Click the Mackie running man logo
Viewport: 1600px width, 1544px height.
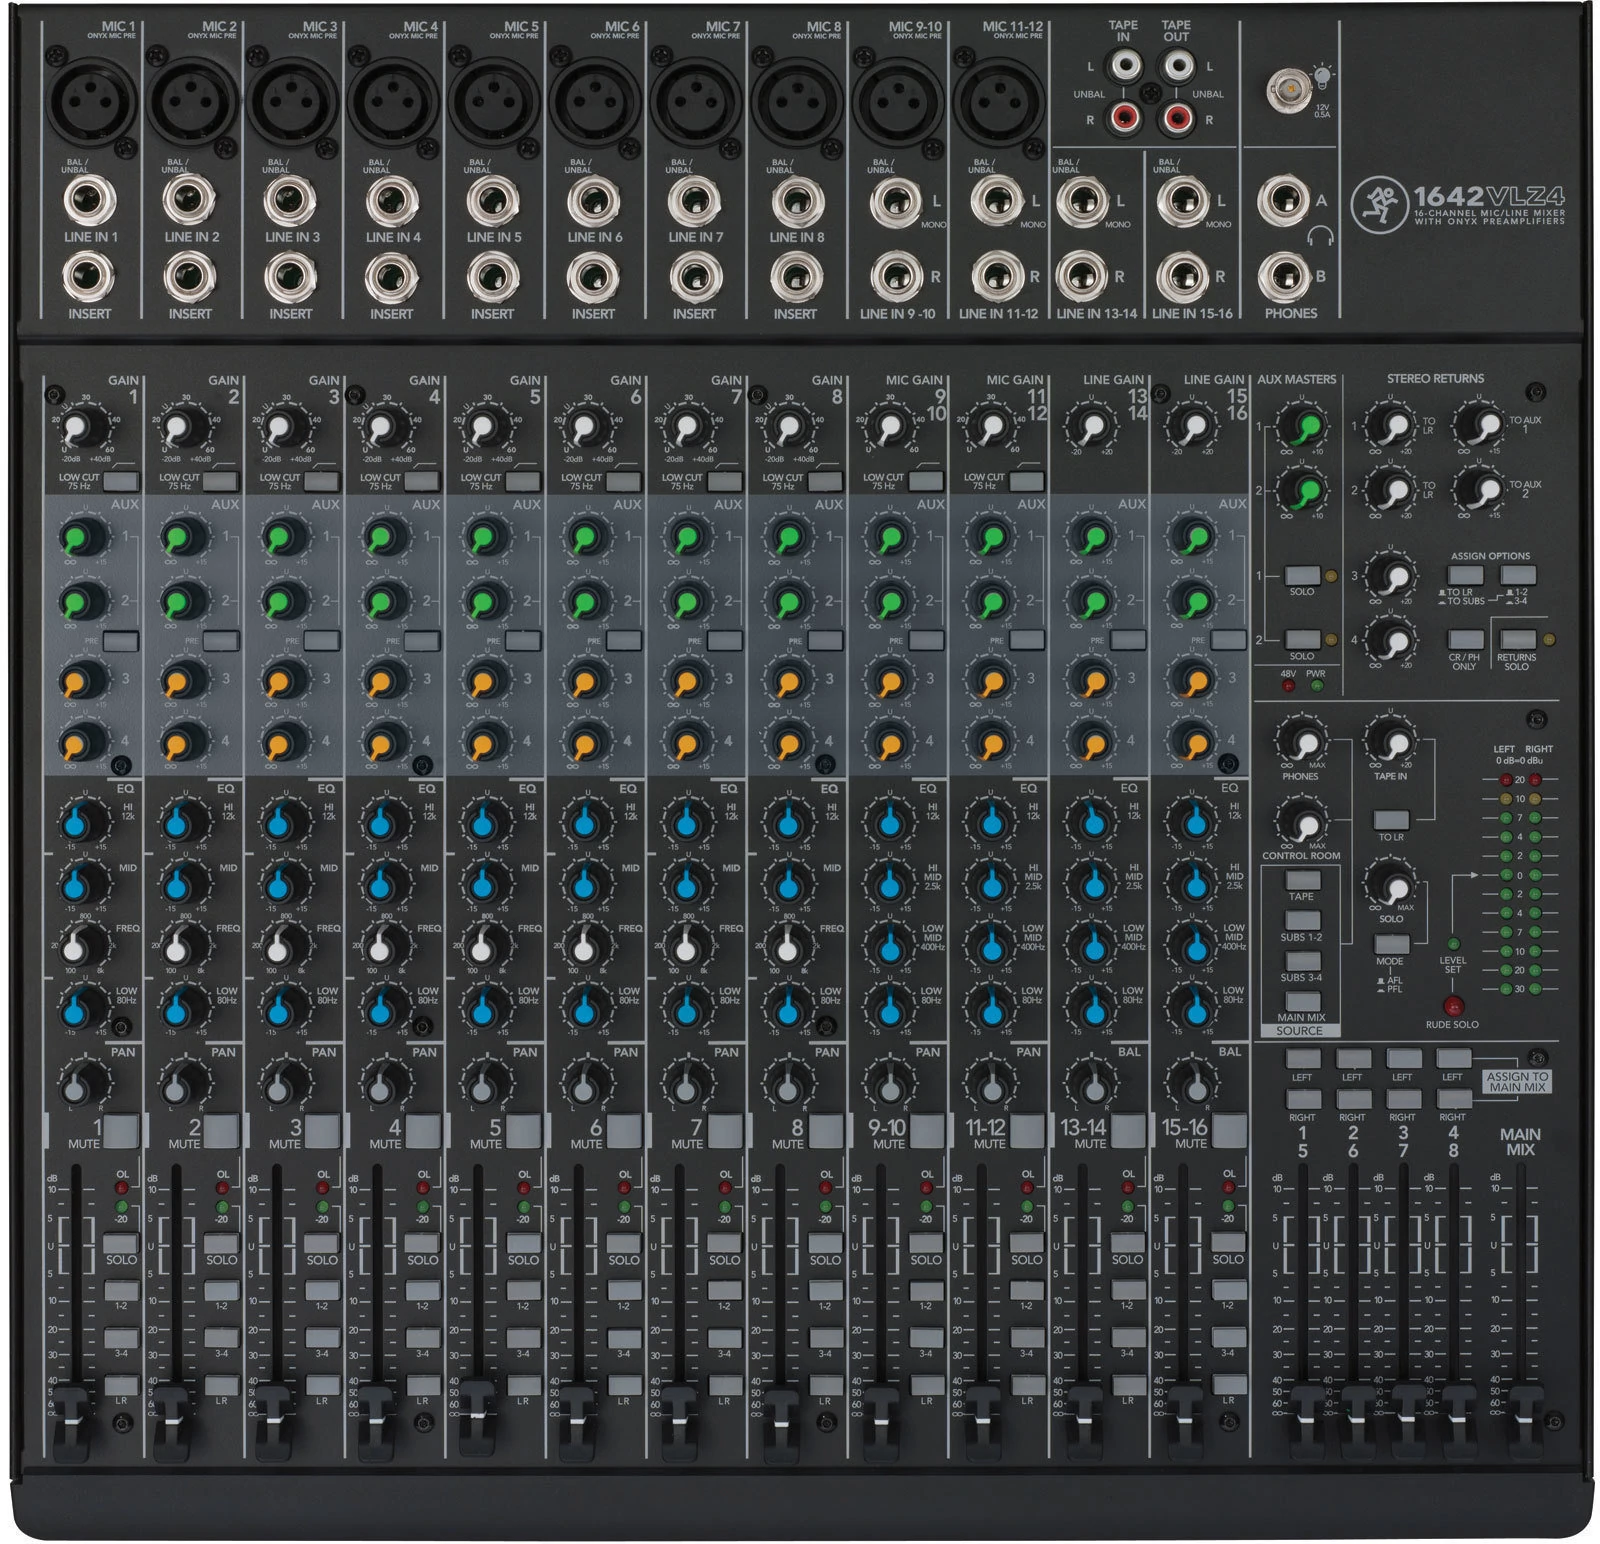tap(1379, 205)
